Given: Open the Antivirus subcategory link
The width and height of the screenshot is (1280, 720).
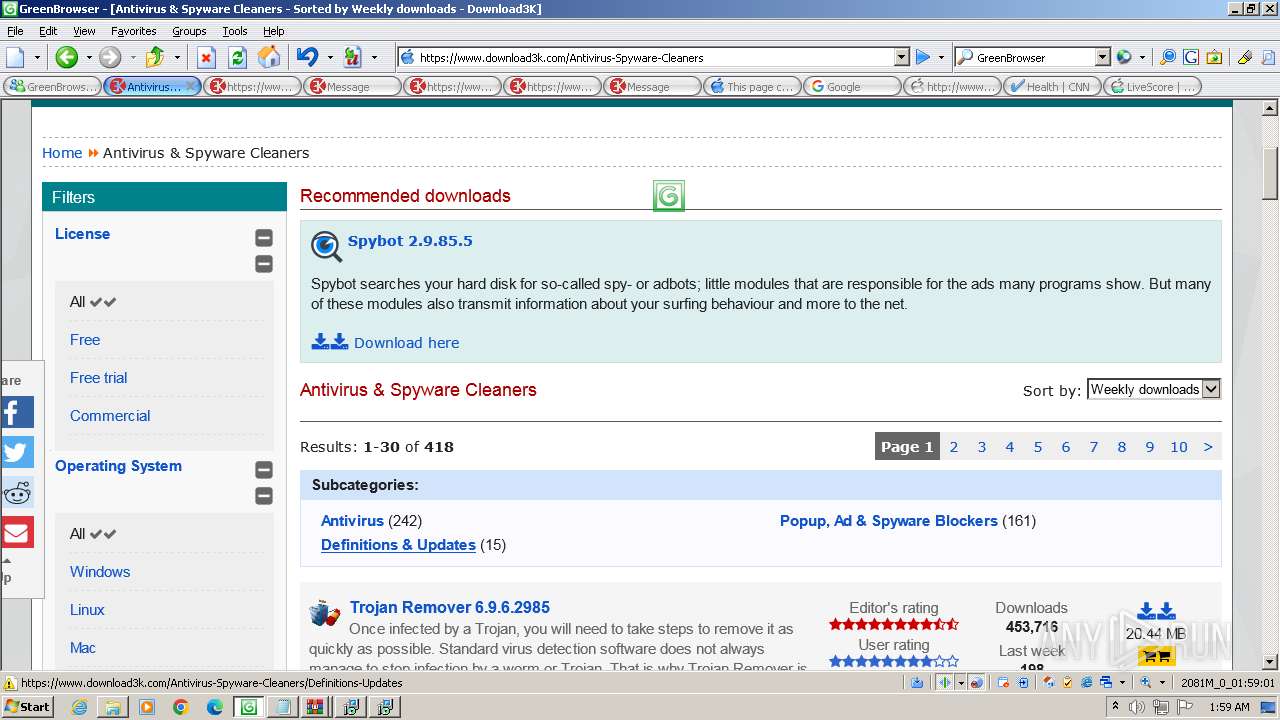Looking at the screenshot, I should [x=352, y=521].
